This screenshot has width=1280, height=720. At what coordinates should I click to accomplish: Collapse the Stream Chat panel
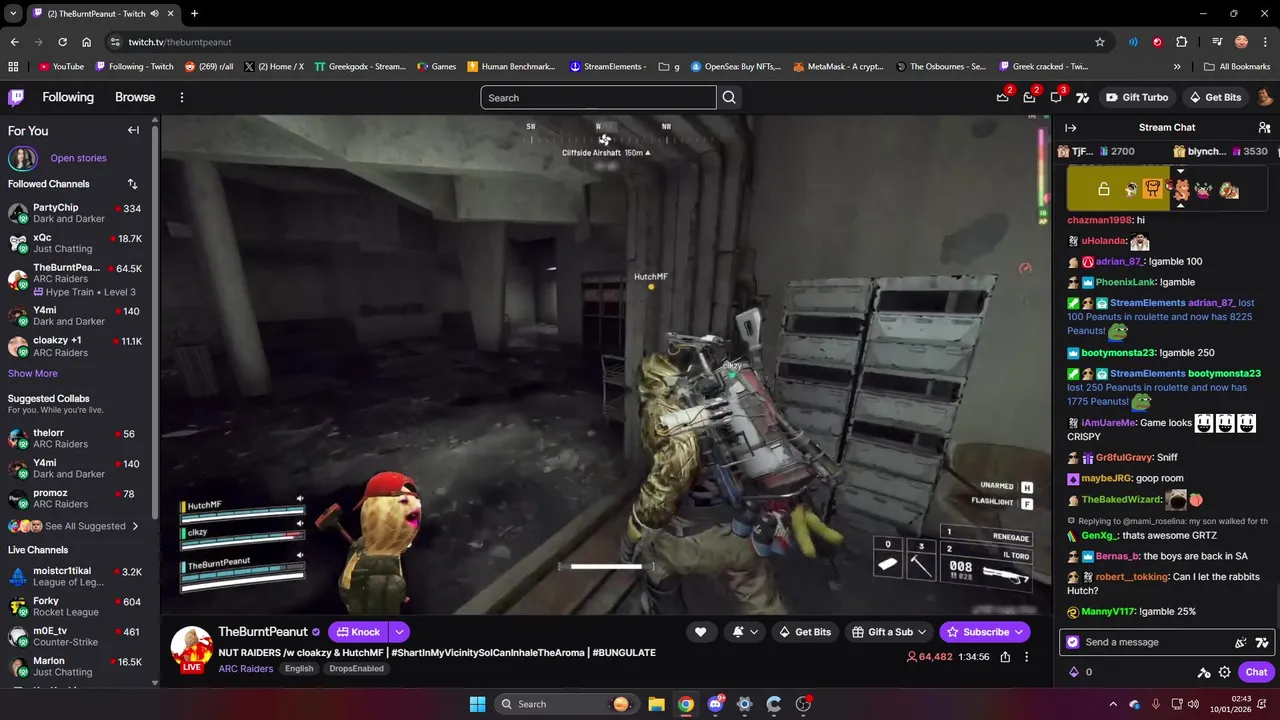1070,128
